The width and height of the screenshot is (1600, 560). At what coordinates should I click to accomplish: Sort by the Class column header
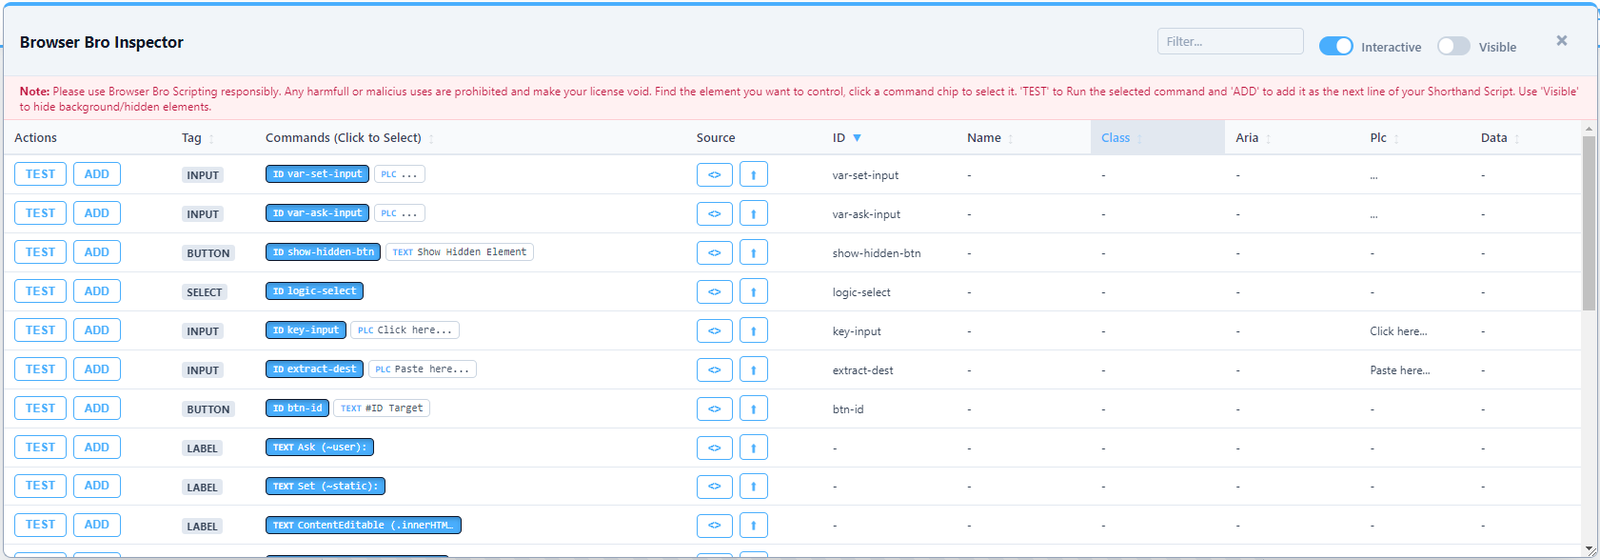click(1116, 138)
